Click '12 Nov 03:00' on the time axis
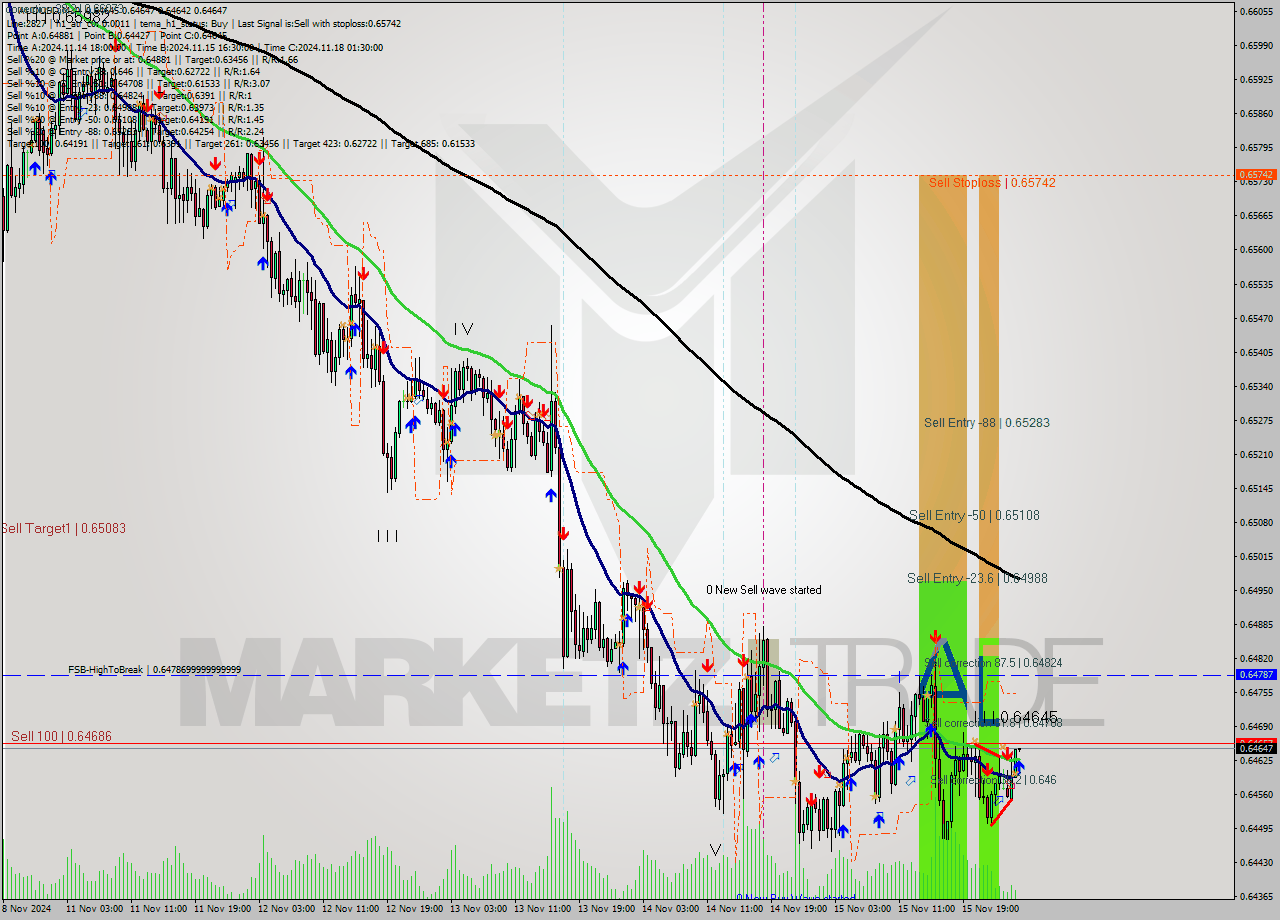The width and height of the screenshot is (1280, 920). pyautogui.click(x=286, y=909)
